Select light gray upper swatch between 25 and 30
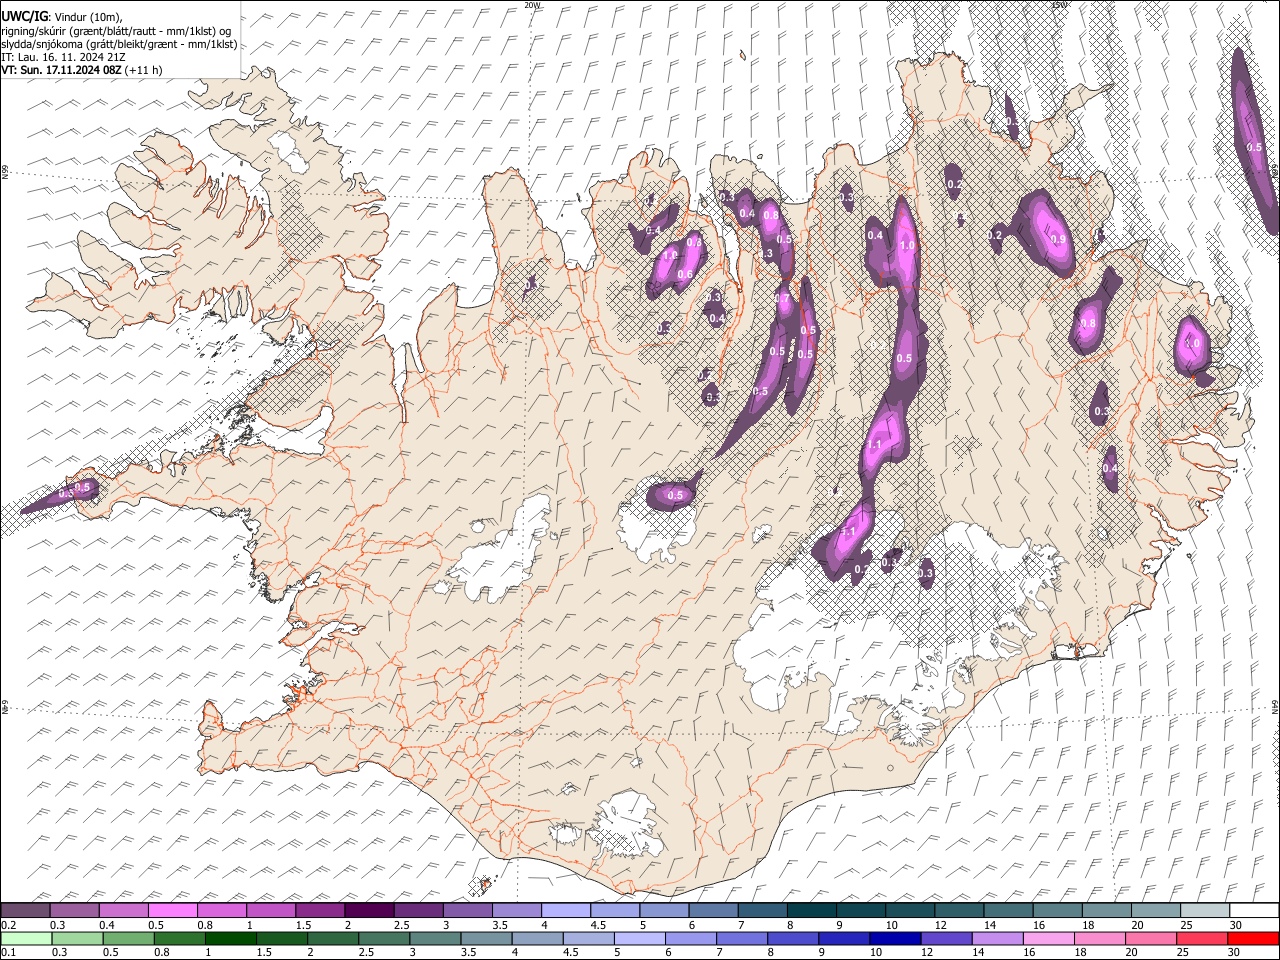This screenshot has height=960, width=1280. click(1203, 911)
